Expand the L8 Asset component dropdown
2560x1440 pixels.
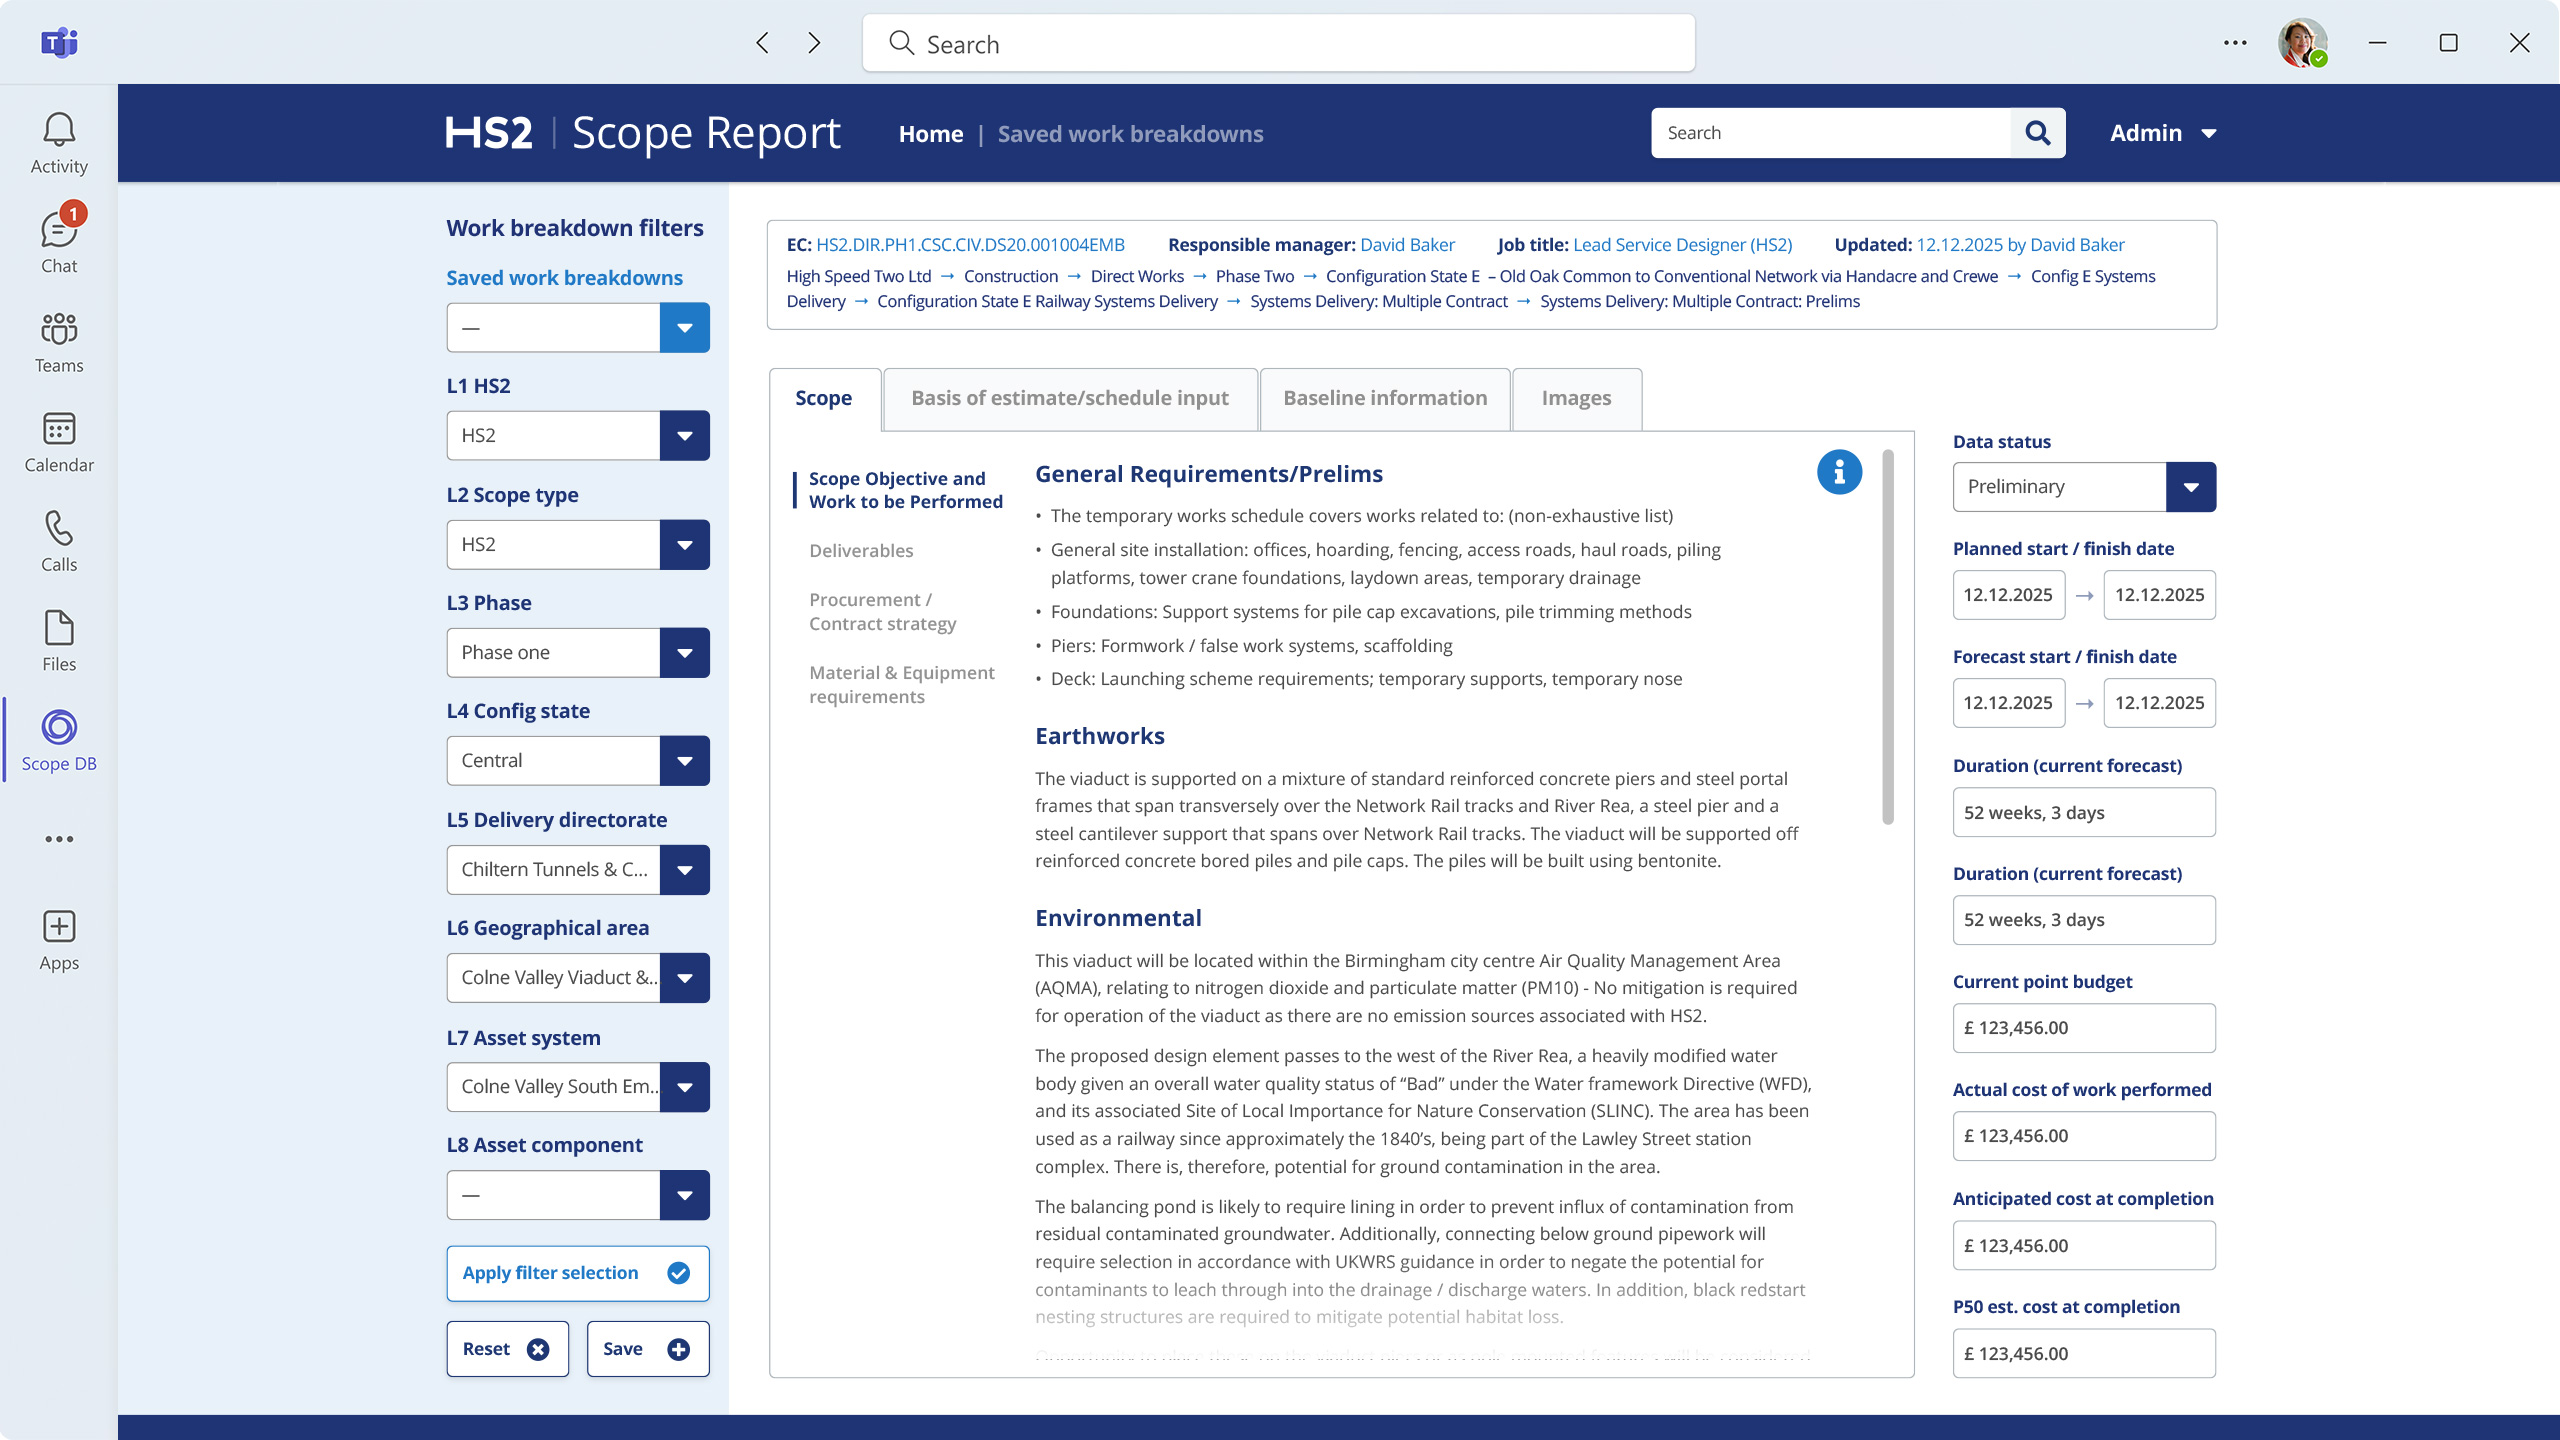click(684, 1195)
